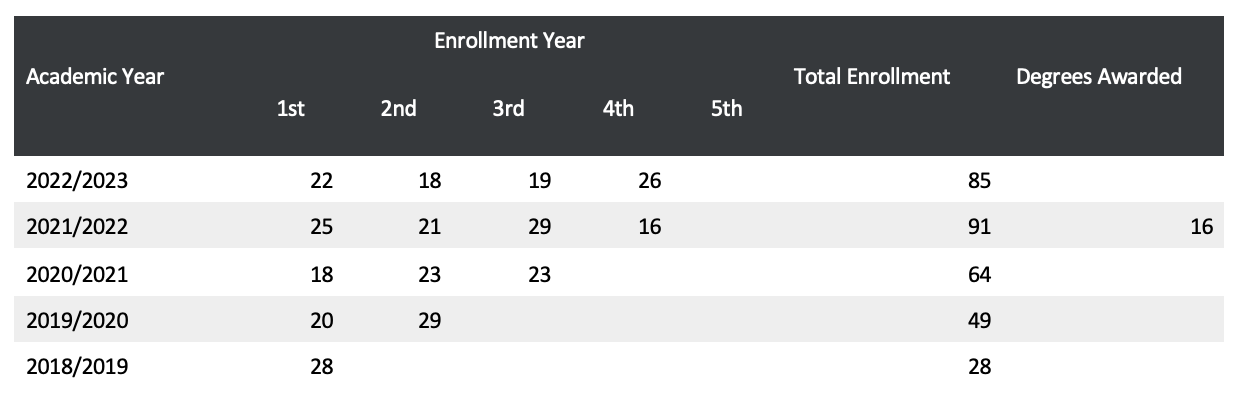Click the 2022/2023 row label
1242x398 pixels.
(77, 181)
